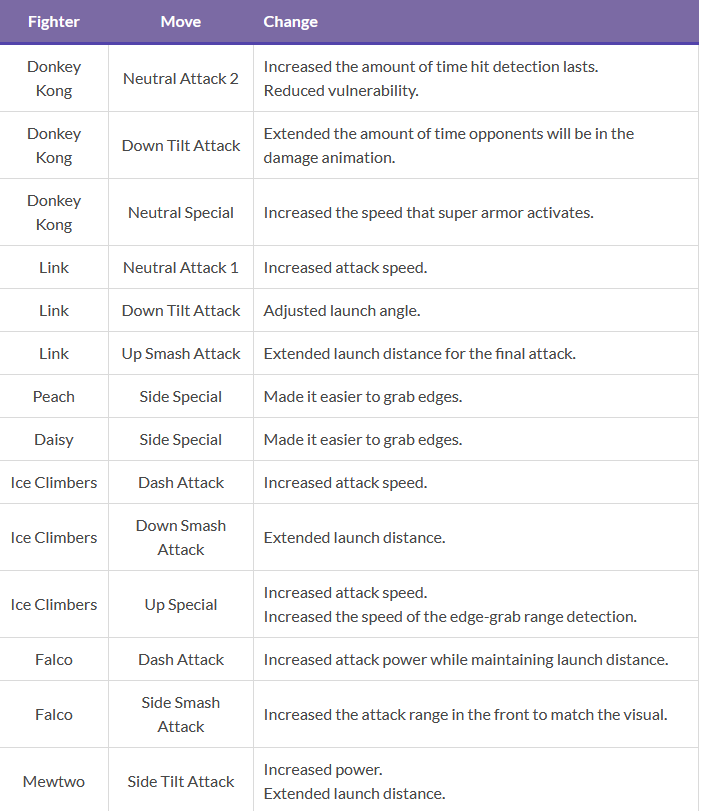
Task: Select the Adjusted launch angle change
Action: pos(342,310)
